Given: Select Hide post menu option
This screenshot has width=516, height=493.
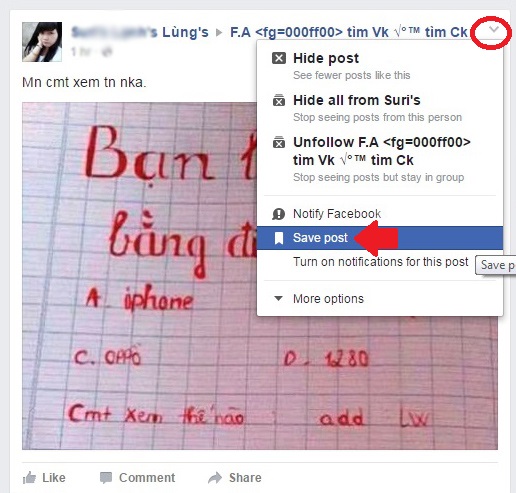Looking at the screenshot, I should (380, 66).
